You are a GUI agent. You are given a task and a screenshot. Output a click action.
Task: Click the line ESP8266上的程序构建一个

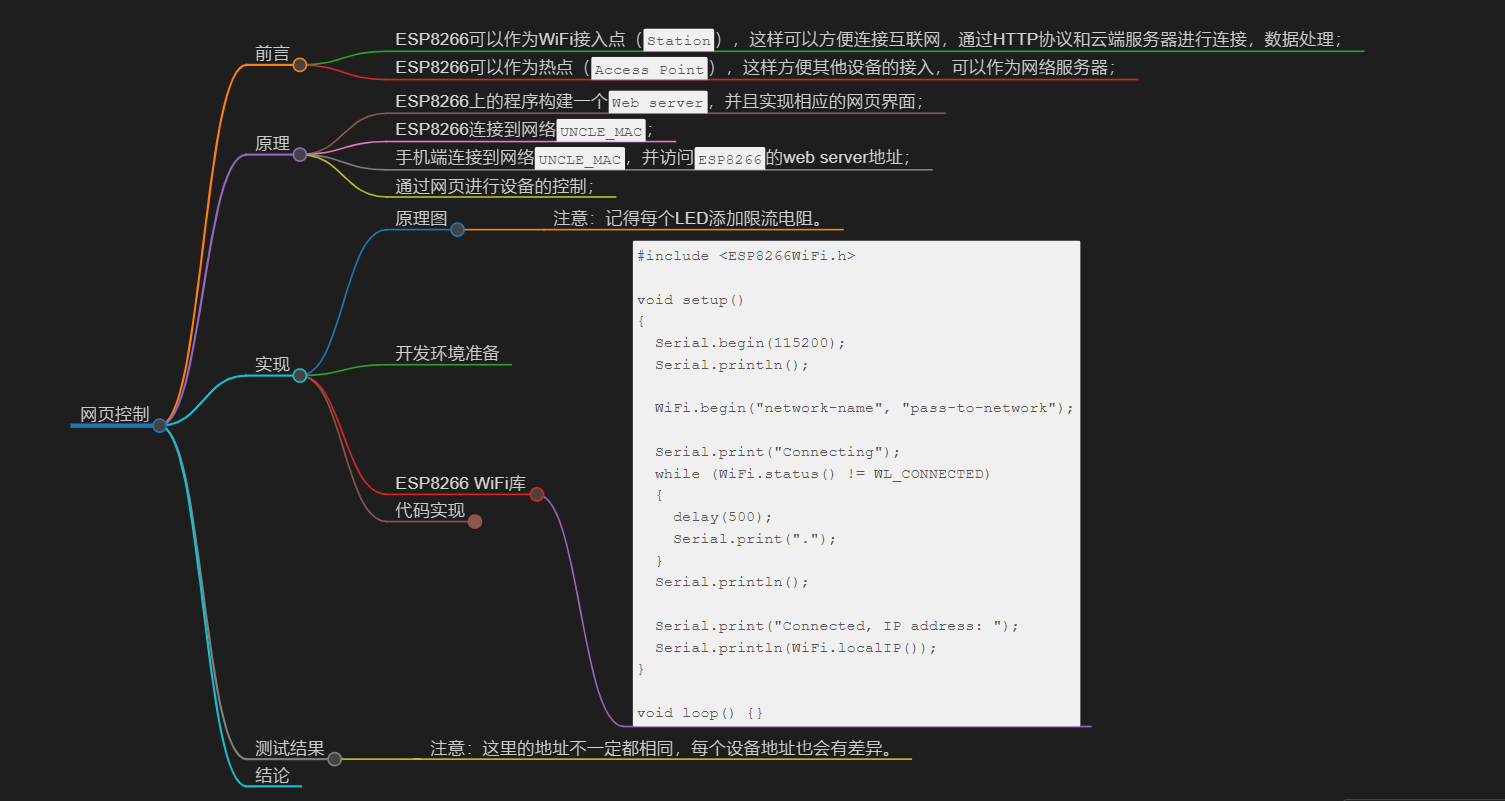[x=659, y=102]
